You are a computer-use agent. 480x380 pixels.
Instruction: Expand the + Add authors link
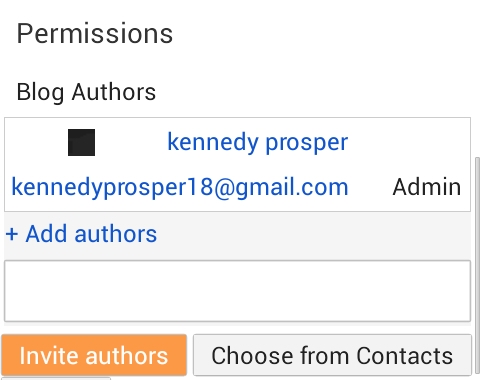coord(81,234)
